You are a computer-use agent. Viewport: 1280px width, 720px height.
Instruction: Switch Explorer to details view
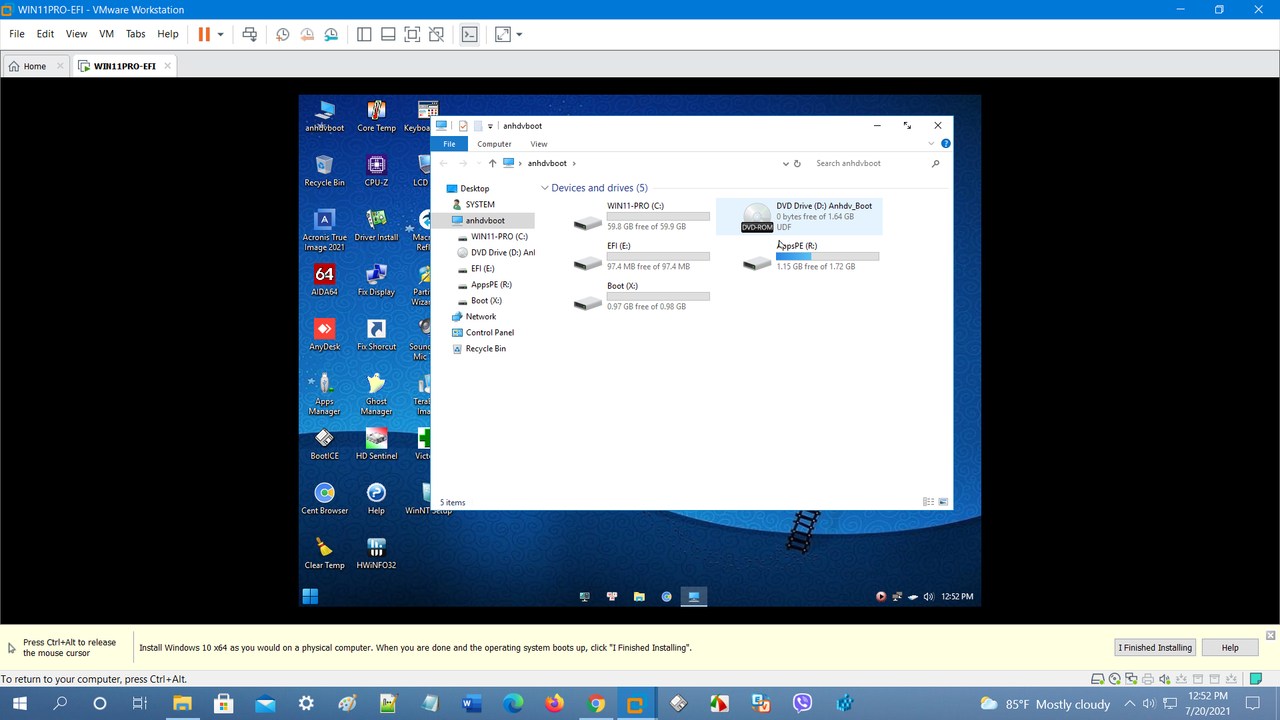pos(928,502)
